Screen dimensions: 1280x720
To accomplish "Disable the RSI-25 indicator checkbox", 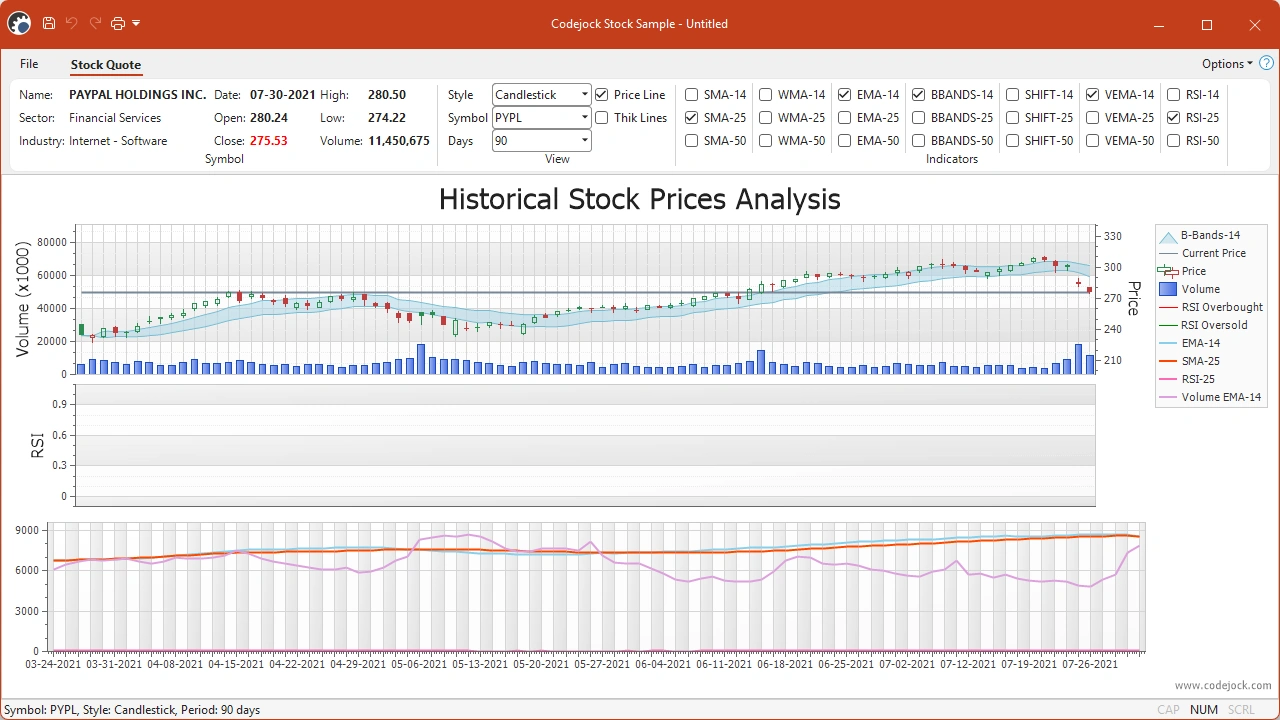I will pyautogui.click(x=1173, y=118).
